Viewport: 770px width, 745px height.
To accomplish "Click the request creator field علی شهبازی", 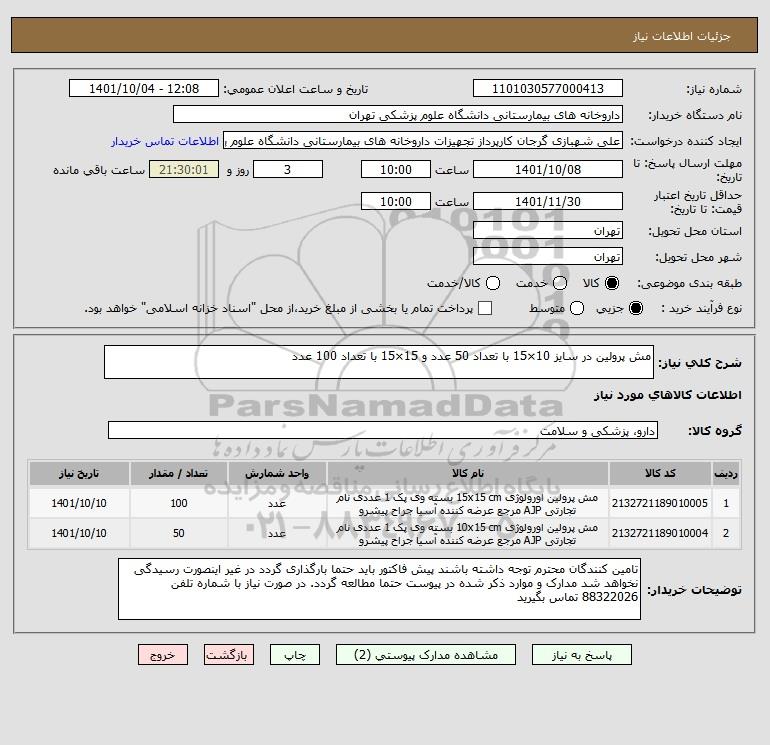I will pos(423,141).
